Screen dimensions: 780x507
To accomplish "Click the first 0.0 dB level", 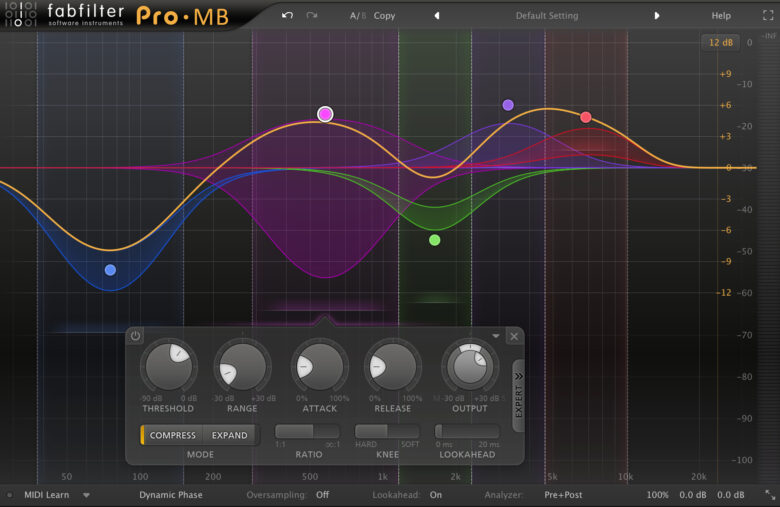I will (693, 495).
